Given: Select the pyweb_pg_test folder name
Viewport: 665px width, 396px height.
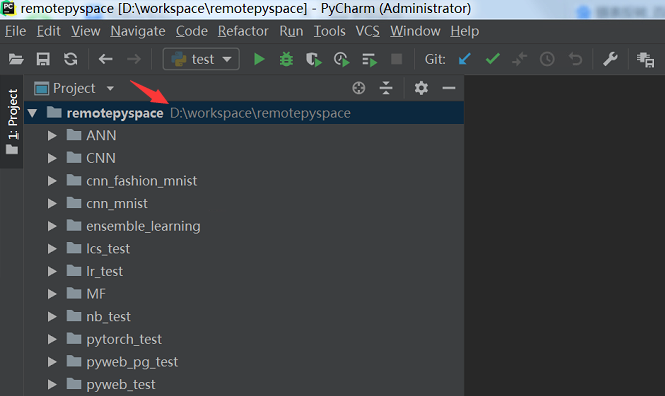Looking at the screenshot, I should click(132, 362).
